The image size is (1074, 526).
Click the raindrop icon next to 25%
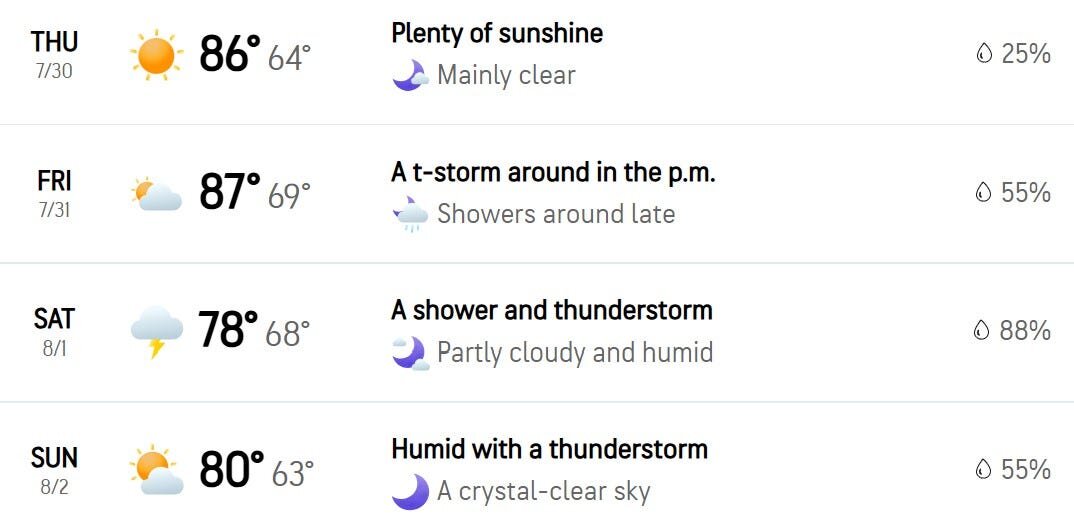(x=984, y=54)
